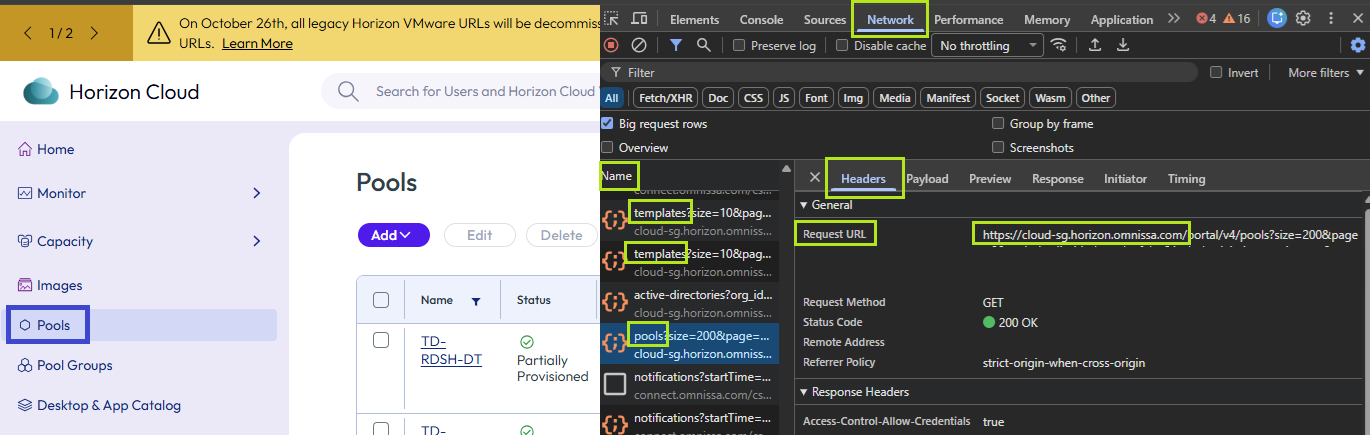Check the TD-RDSH-DT row checkbox
Screen dimensions: 1370x435
tap(381, 340)
